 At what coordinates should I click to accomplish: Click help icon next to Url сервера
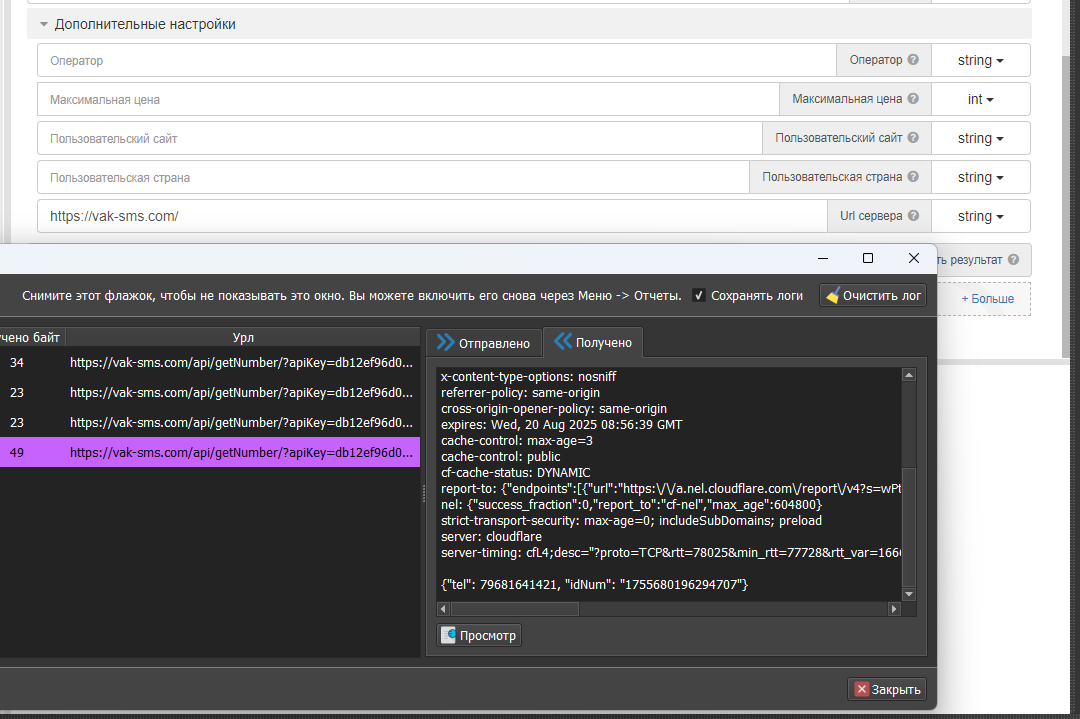coord(913,216)
